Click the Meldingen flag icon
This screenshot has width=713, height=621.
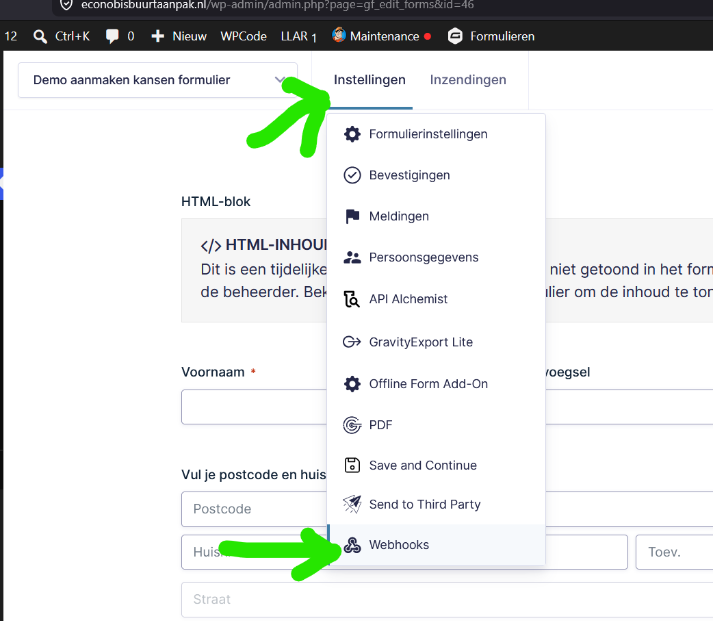(x=352, y=216)
